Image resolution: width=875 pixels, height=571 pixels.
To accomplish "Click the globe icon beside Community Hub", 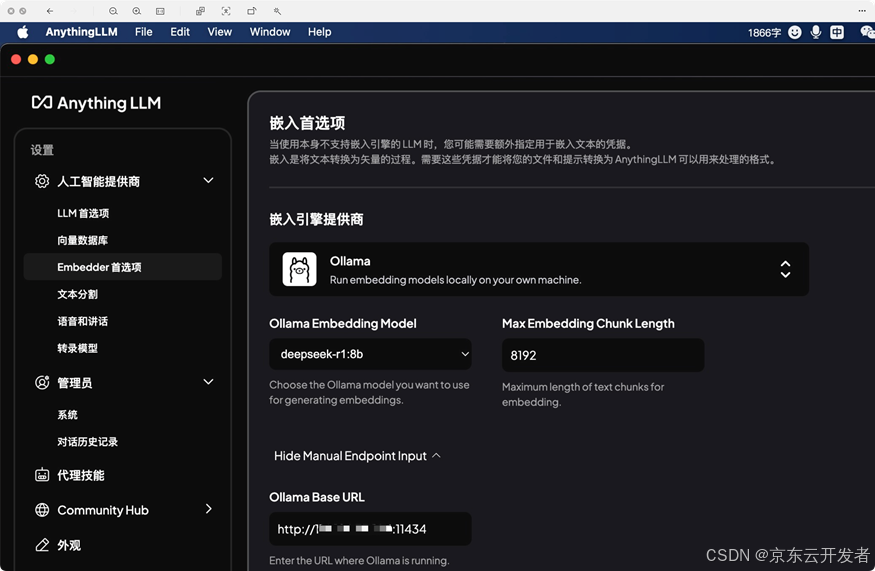I will (x=42, y=510).
